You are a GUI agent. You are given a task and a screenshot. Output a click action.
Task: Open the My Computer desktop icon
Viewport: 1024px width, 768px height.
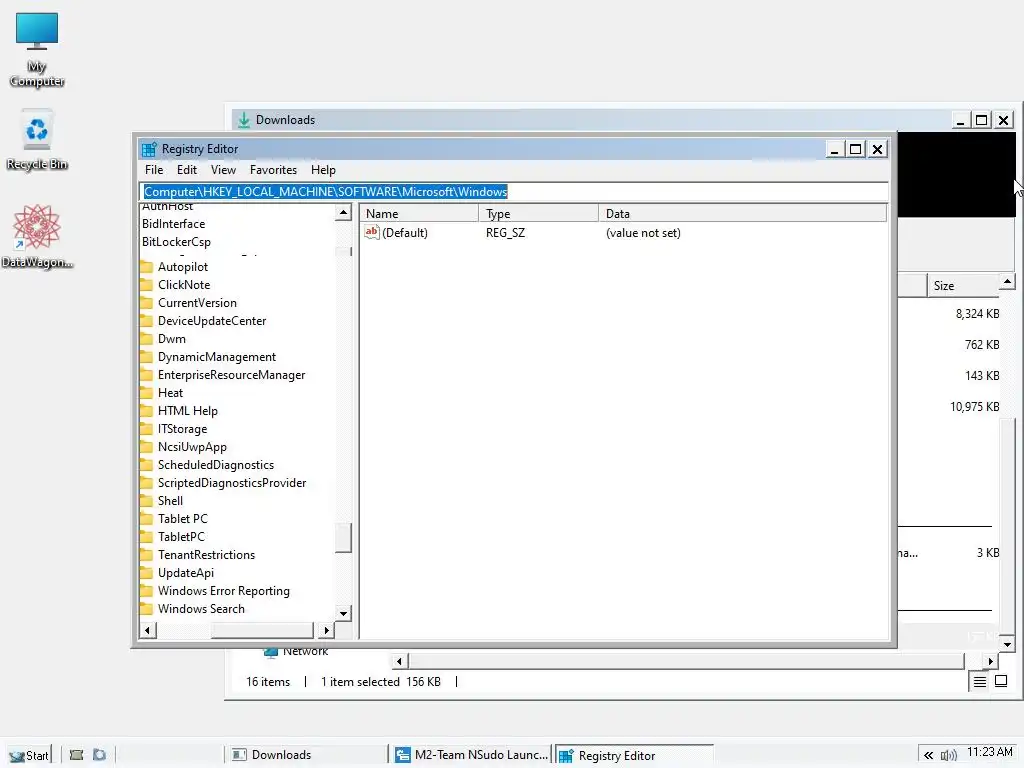(37, 50)
